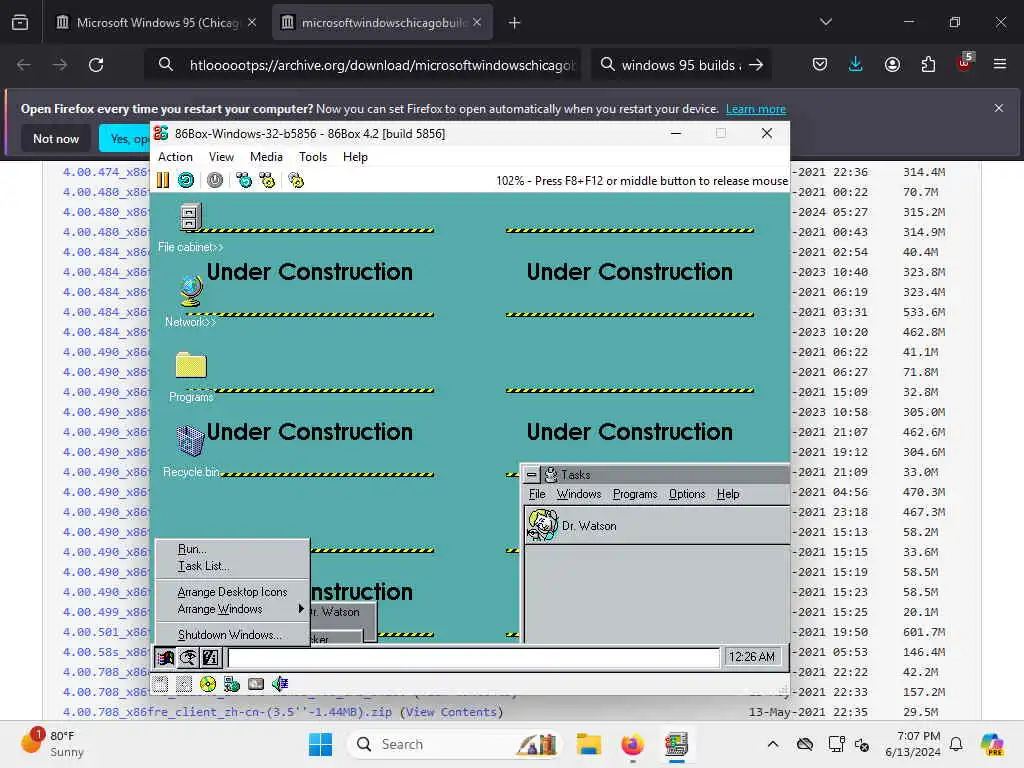Screen dimensions: 1024x768
Task: Click the CD-ROM status bar icon
Action: pos(208,684)
